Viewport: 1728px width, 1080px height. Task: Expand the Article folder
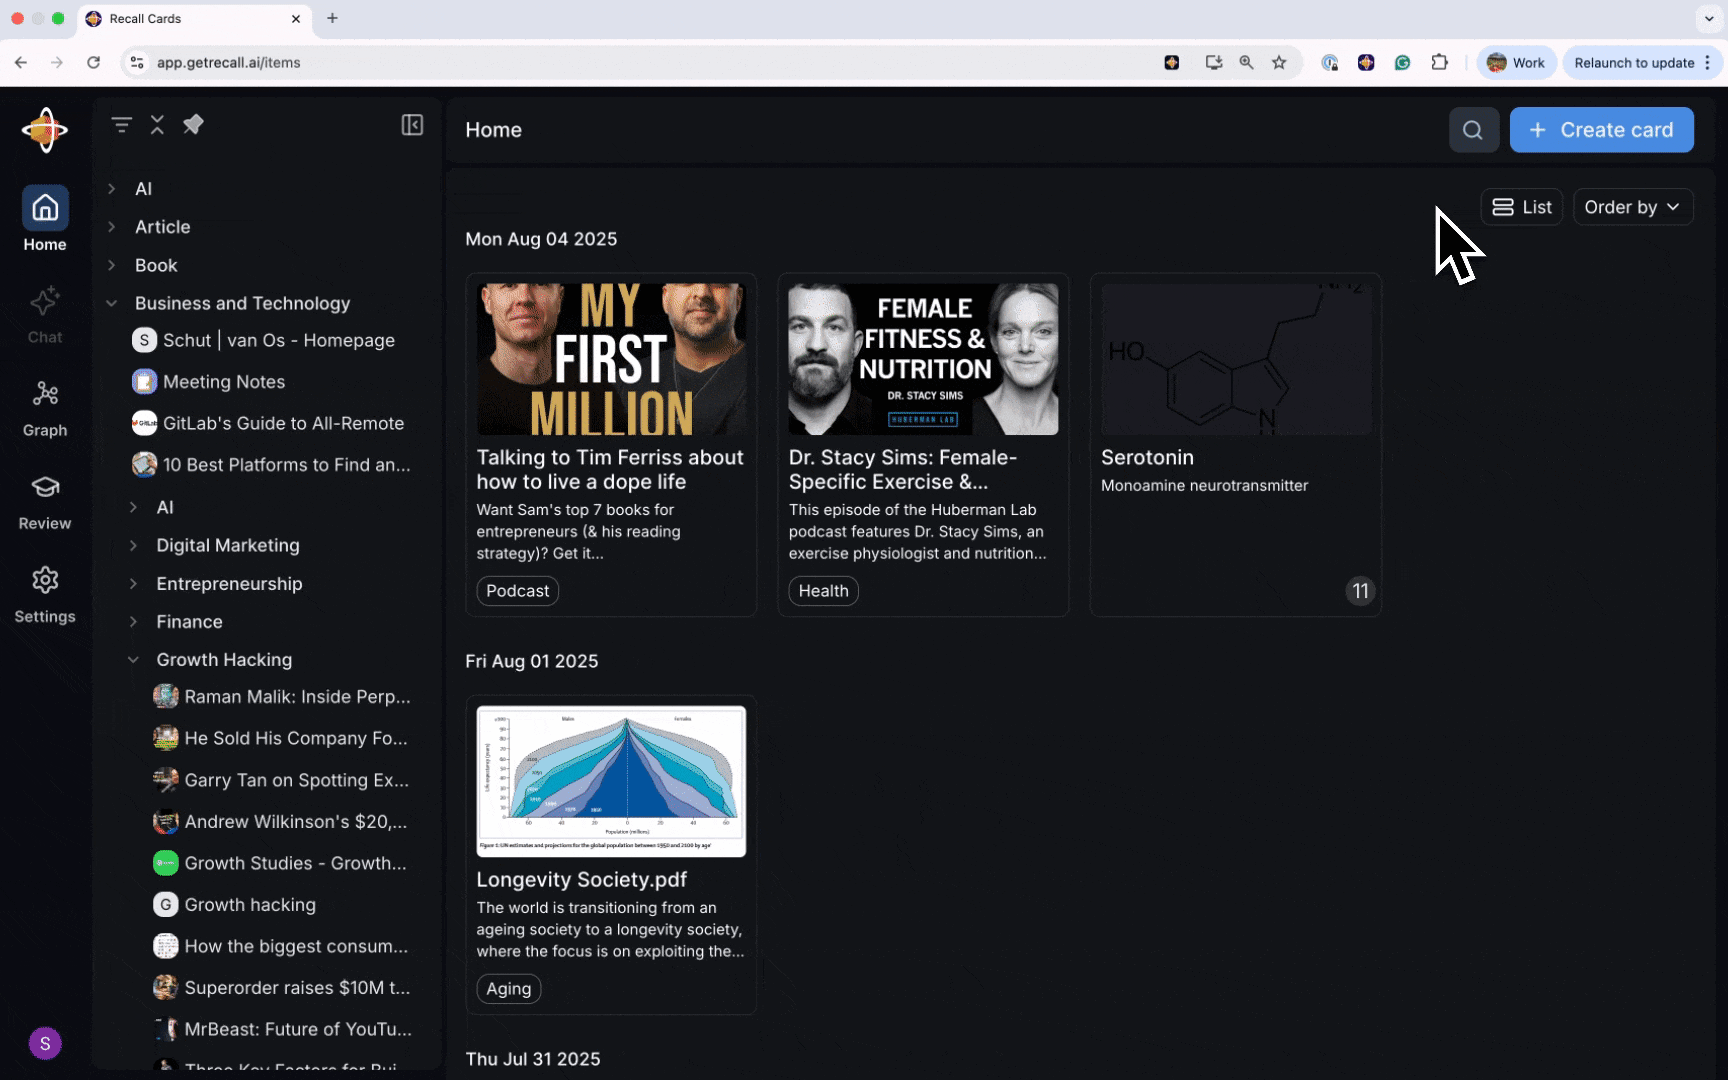(x=112, y=227)
